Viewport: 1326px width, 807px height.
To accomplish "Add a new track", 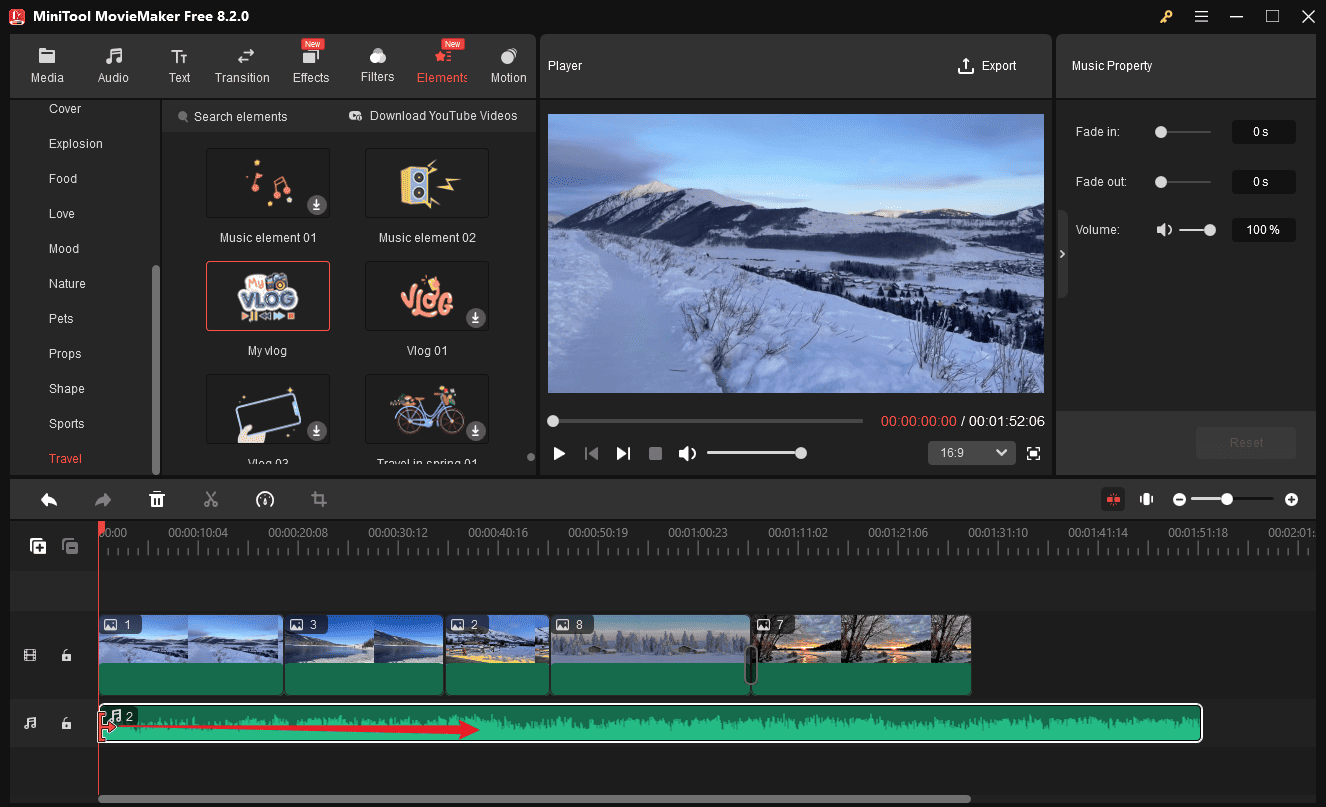I will 38,546.
